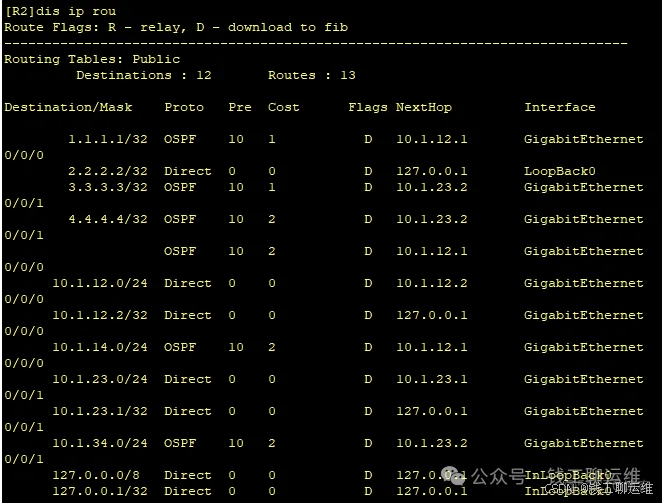Click 'LoopBack0' interface of 2.2.2.2/32

(559, 171)
